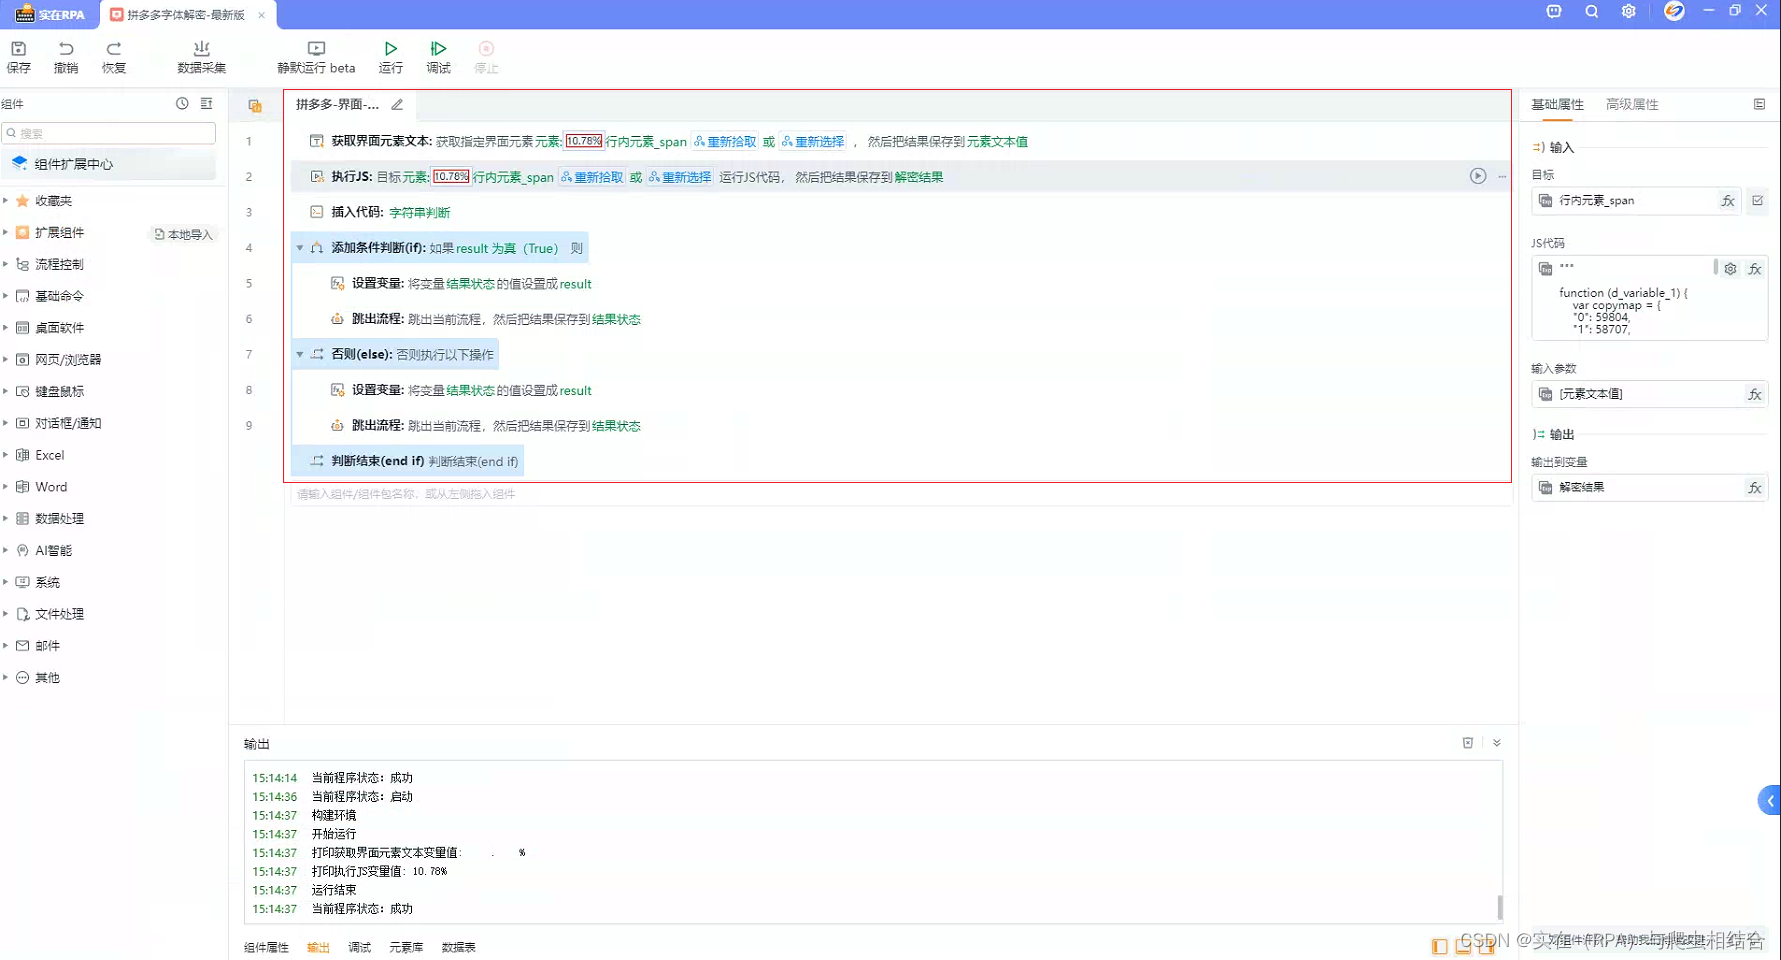Collapse the 否则(else) branch
Viewport: 1781px width, 960px height.
click(x=299, y=353)
